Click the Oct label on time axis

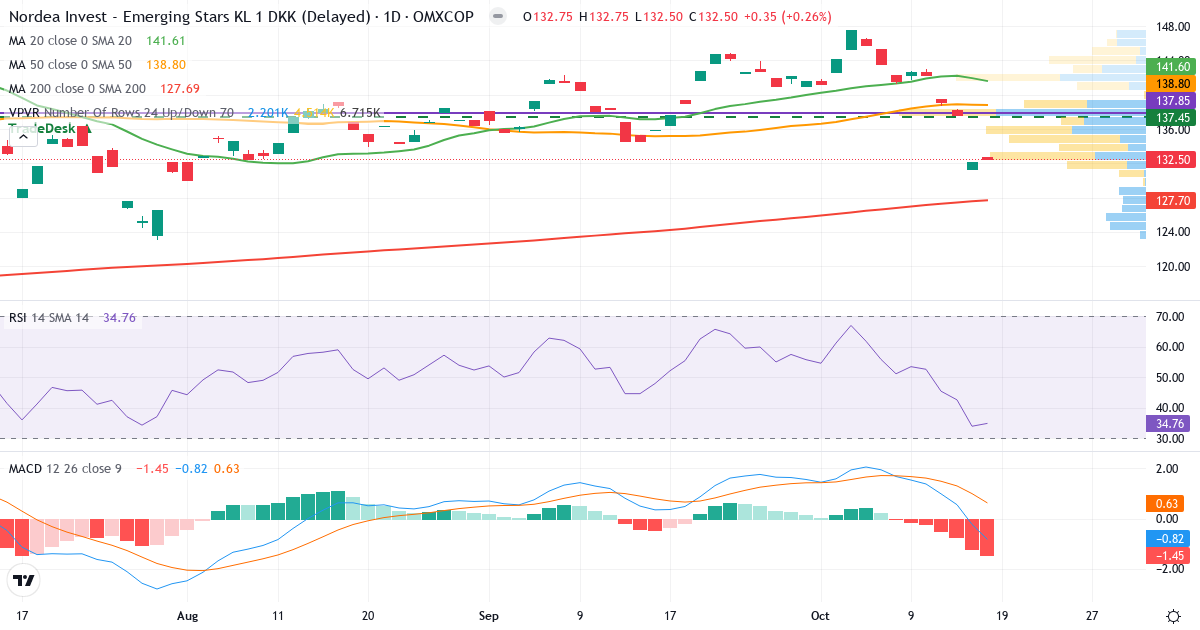coord(821,616)
